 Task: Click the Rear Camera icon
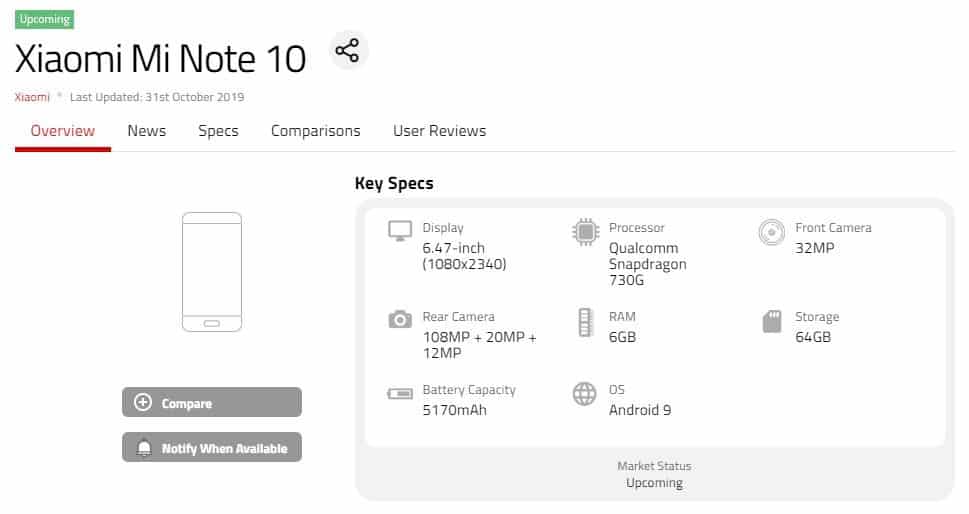400,320
